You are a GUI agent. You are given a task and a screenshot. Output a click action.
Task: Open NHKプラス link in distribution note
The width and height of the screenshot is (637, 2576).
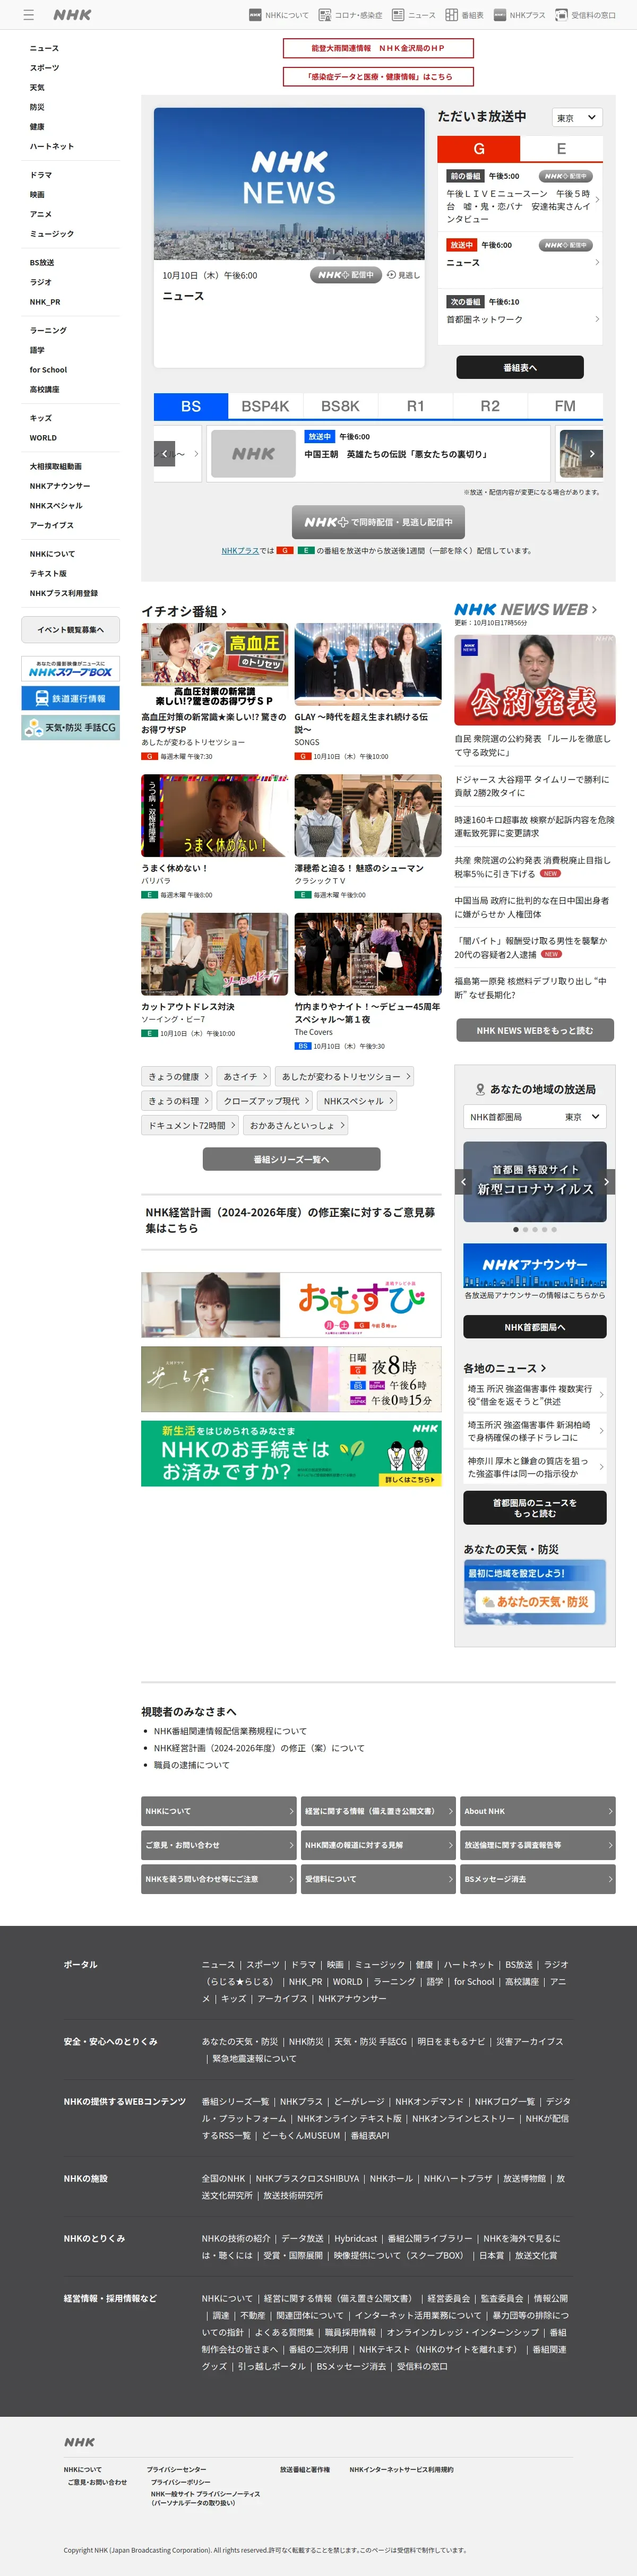(240, 551)
